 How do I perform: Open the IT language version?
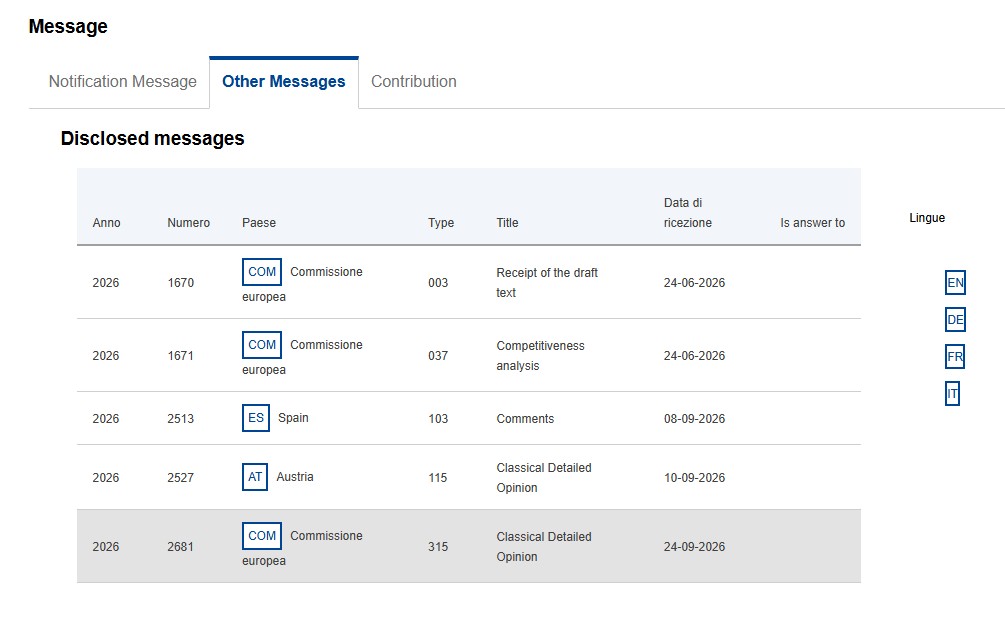(952, 394)
